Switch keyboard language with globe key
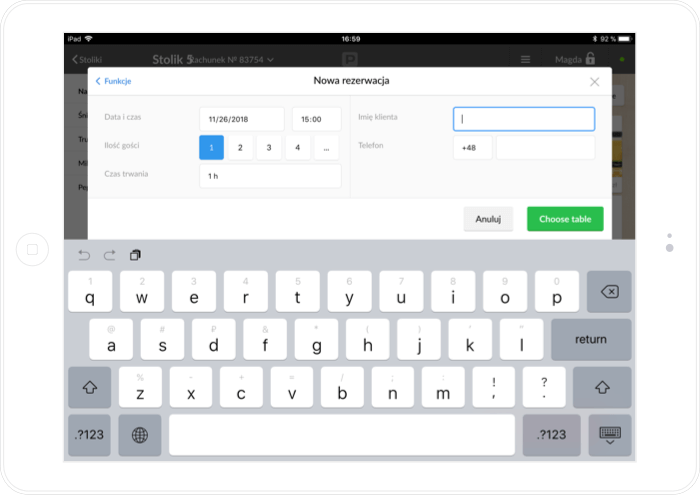The width and height of the screenshot is (700, 495). point(140,435)
